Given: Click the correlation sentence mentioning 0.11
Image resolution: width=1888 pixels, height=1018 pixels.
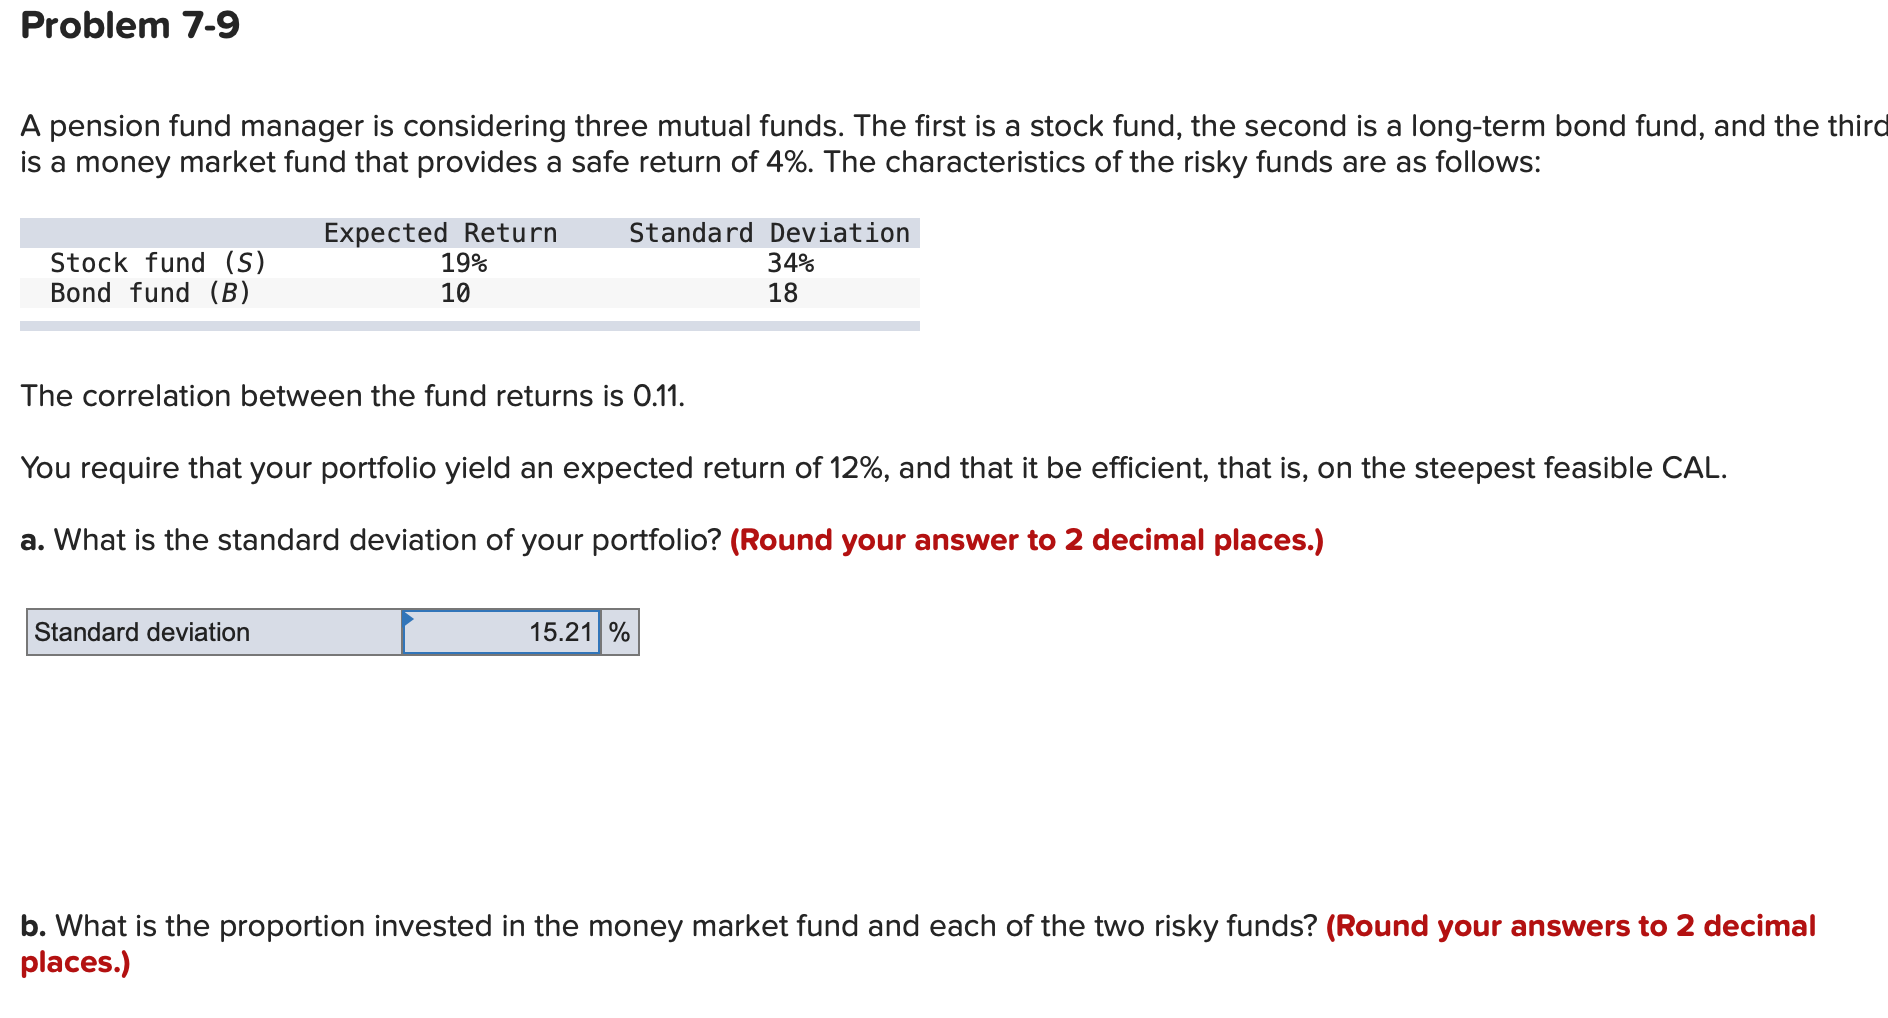Looking at the screenshot, I should click(x=352, y=396).
